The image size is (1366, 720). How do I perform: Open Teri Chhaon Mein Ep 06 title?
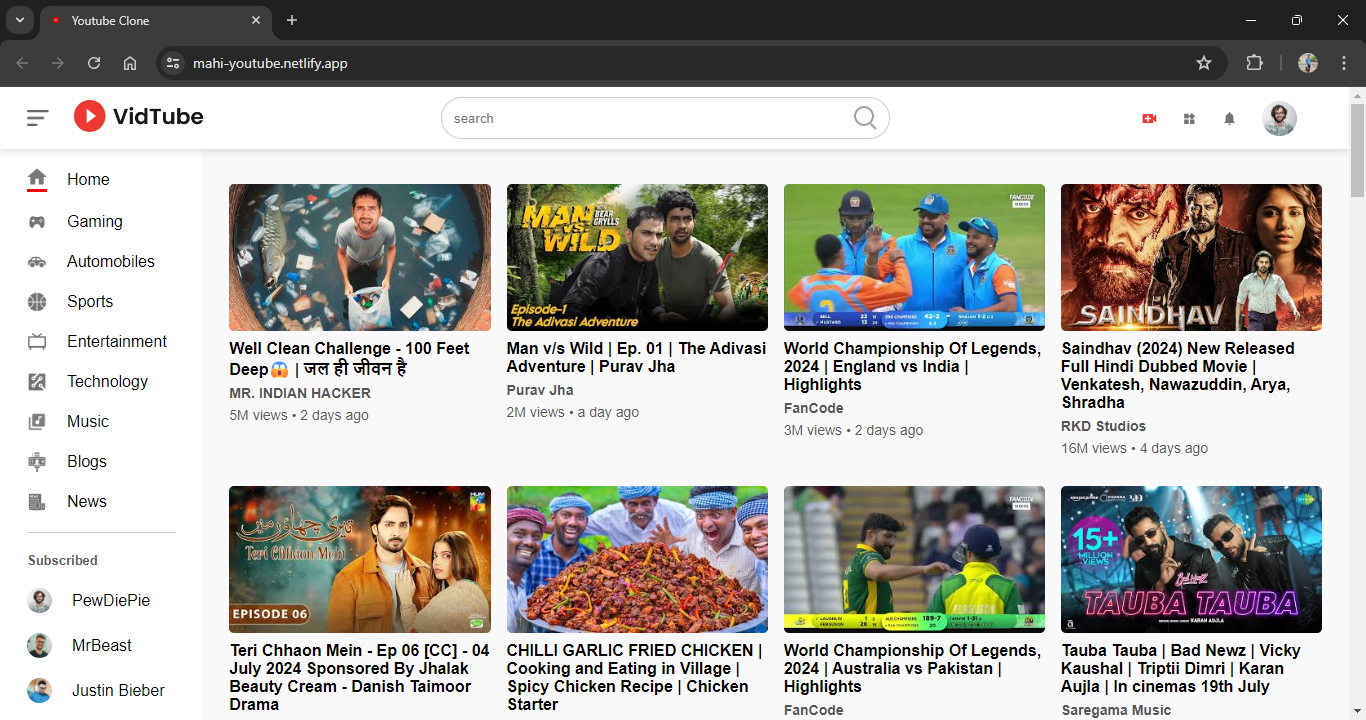[x=359, y=677]
